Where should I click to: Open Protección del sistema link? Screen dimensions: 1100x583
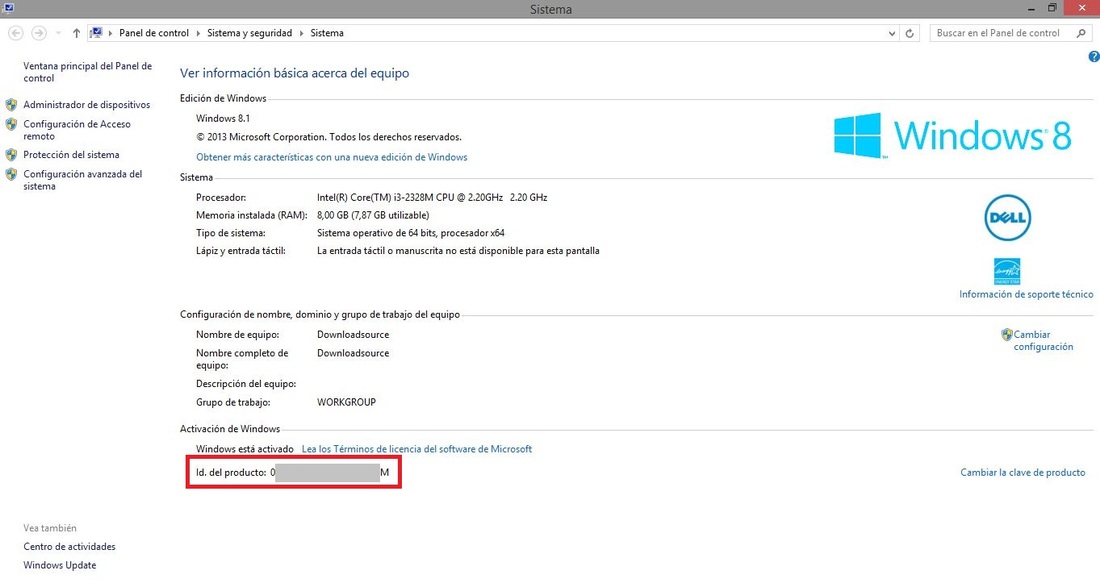coord(71,154)
